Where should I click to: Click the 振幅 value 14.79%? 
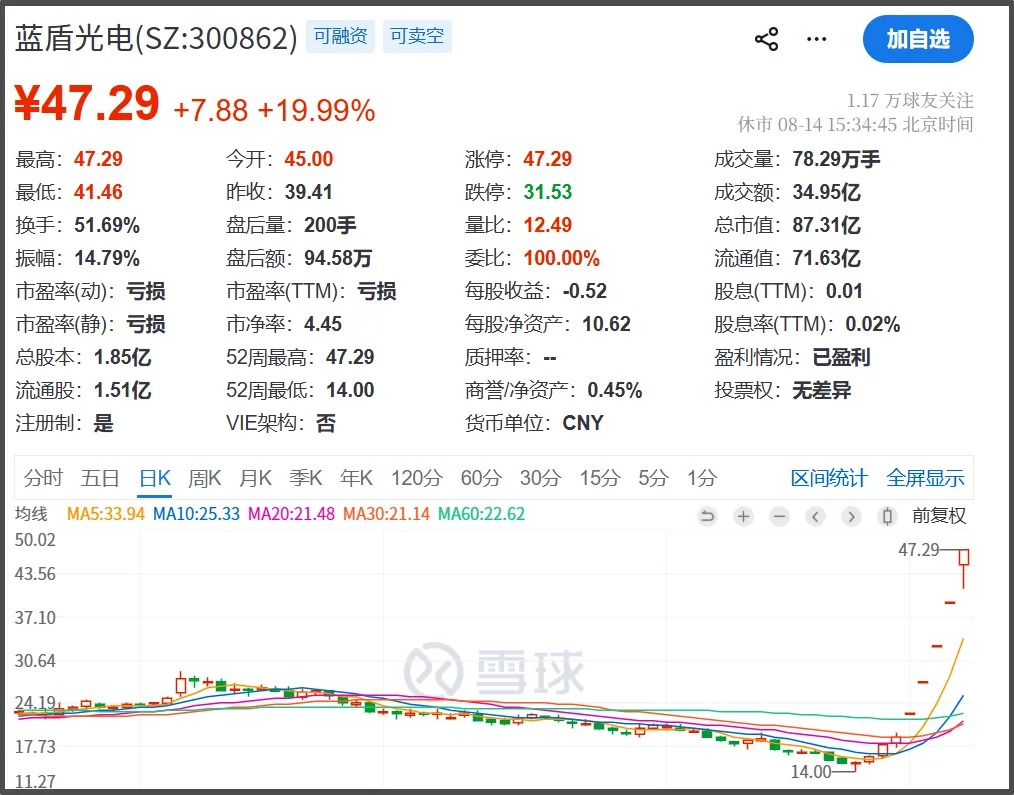[x=107, y=258]
